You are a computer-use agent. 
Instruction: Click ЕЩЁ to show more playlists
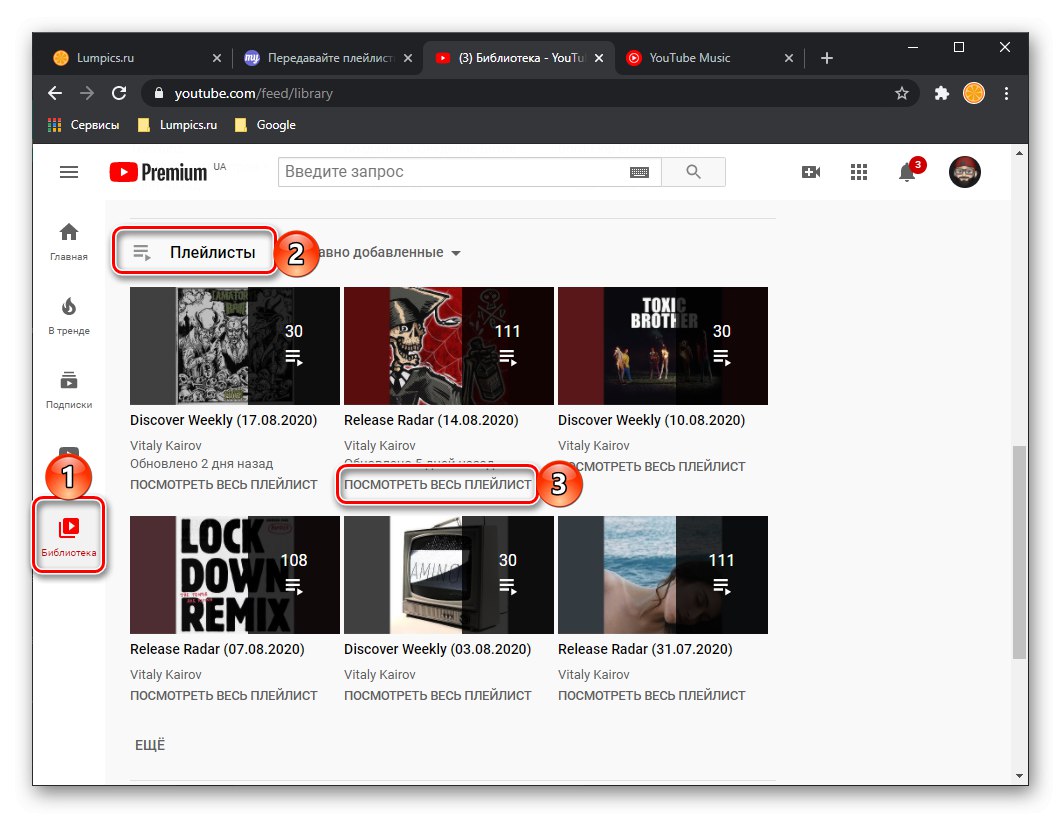coord(150,745)
